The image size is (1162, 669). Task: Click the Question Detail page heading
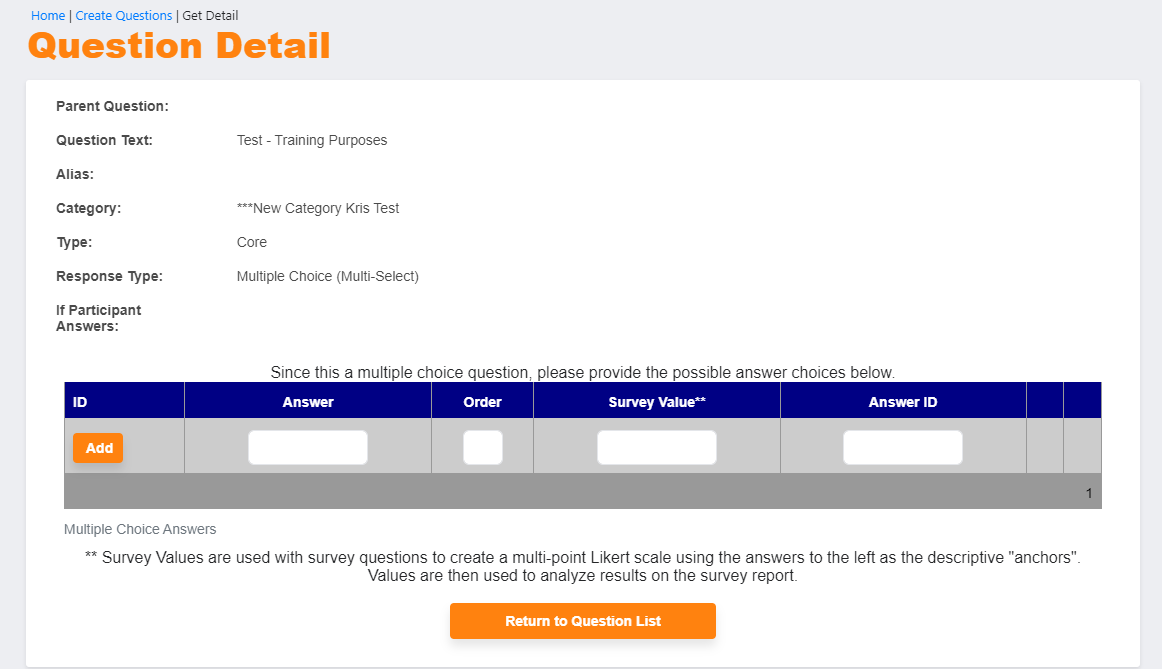point(179,46)
